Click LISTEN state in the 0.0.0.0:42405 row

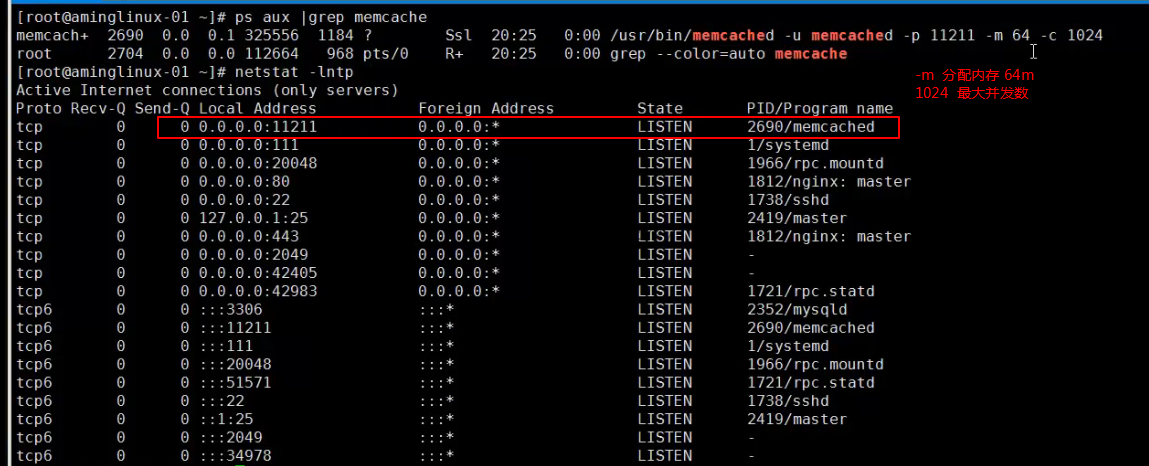click(664, 273)
